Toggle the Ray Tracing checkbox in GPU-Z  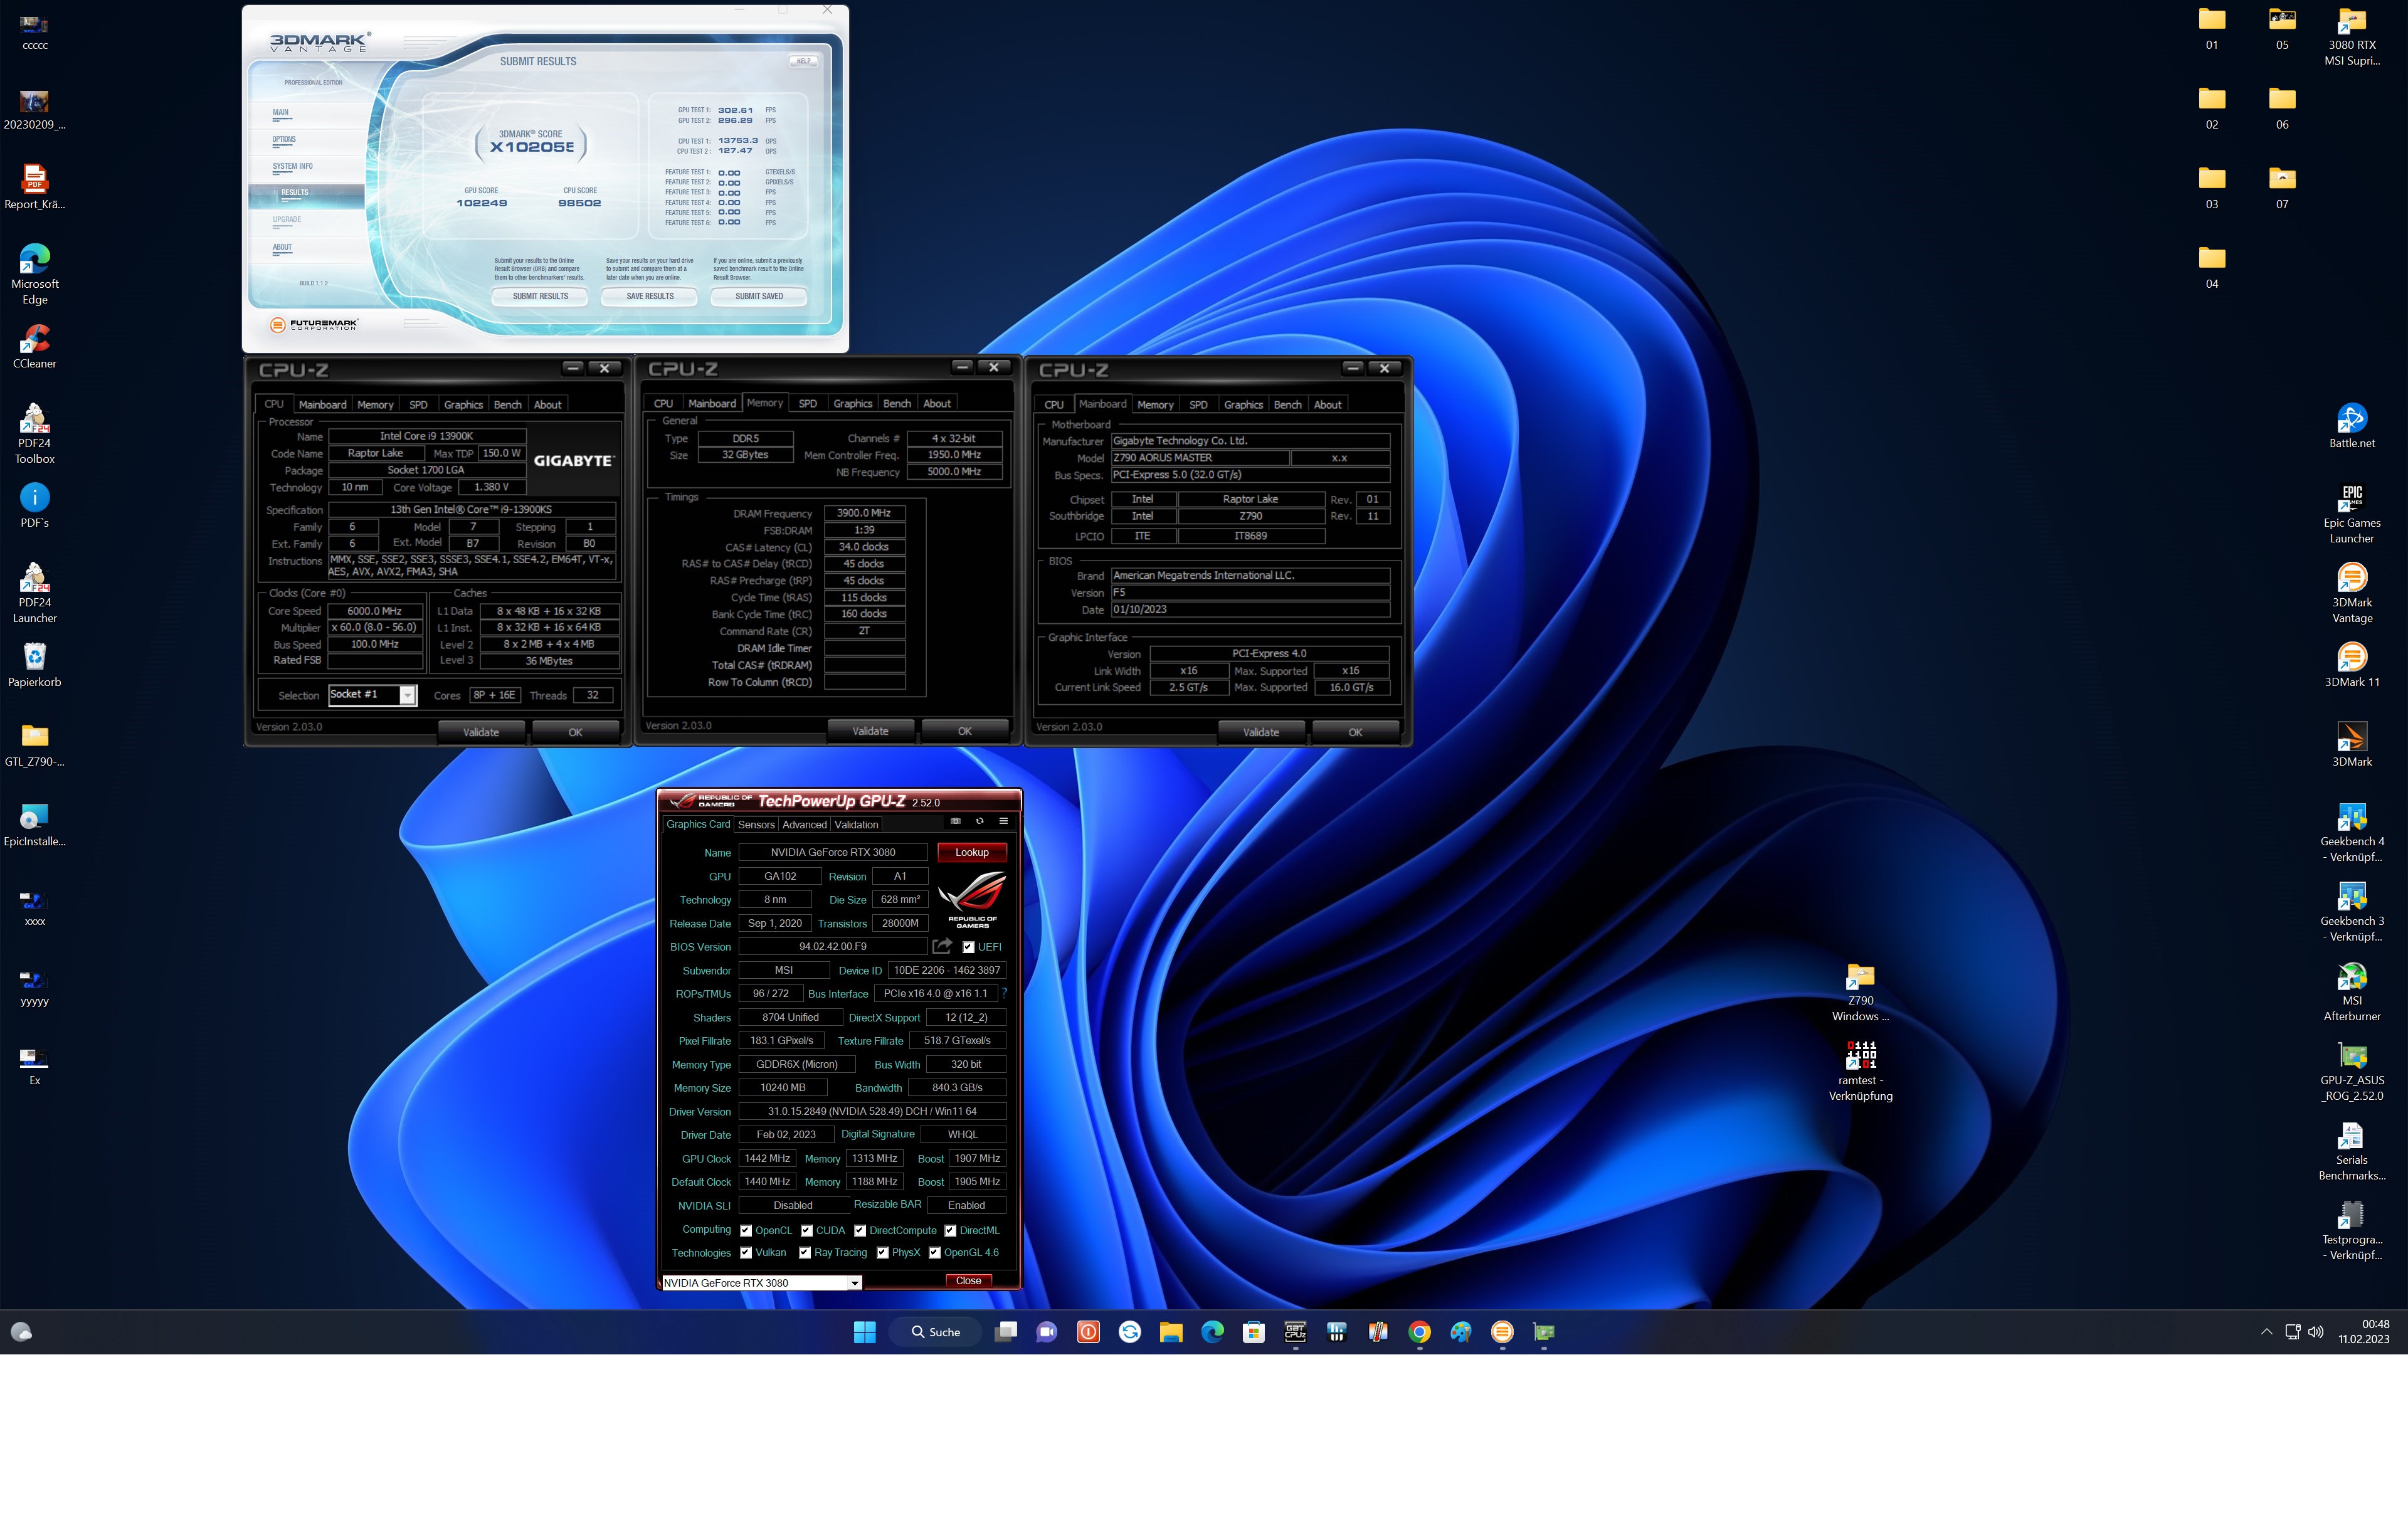click(x=804, y=1252)
